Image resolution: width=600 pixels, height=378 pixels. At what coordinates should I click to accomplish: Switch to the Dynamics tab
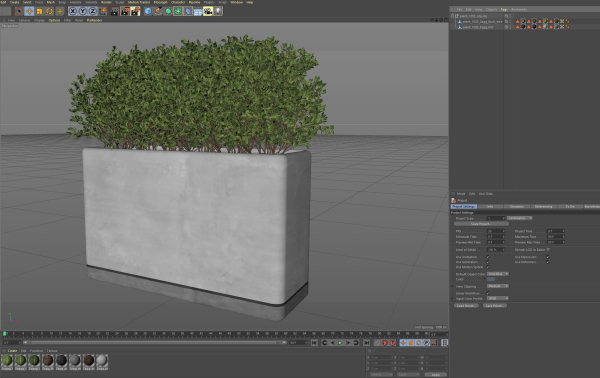point(517,207)
